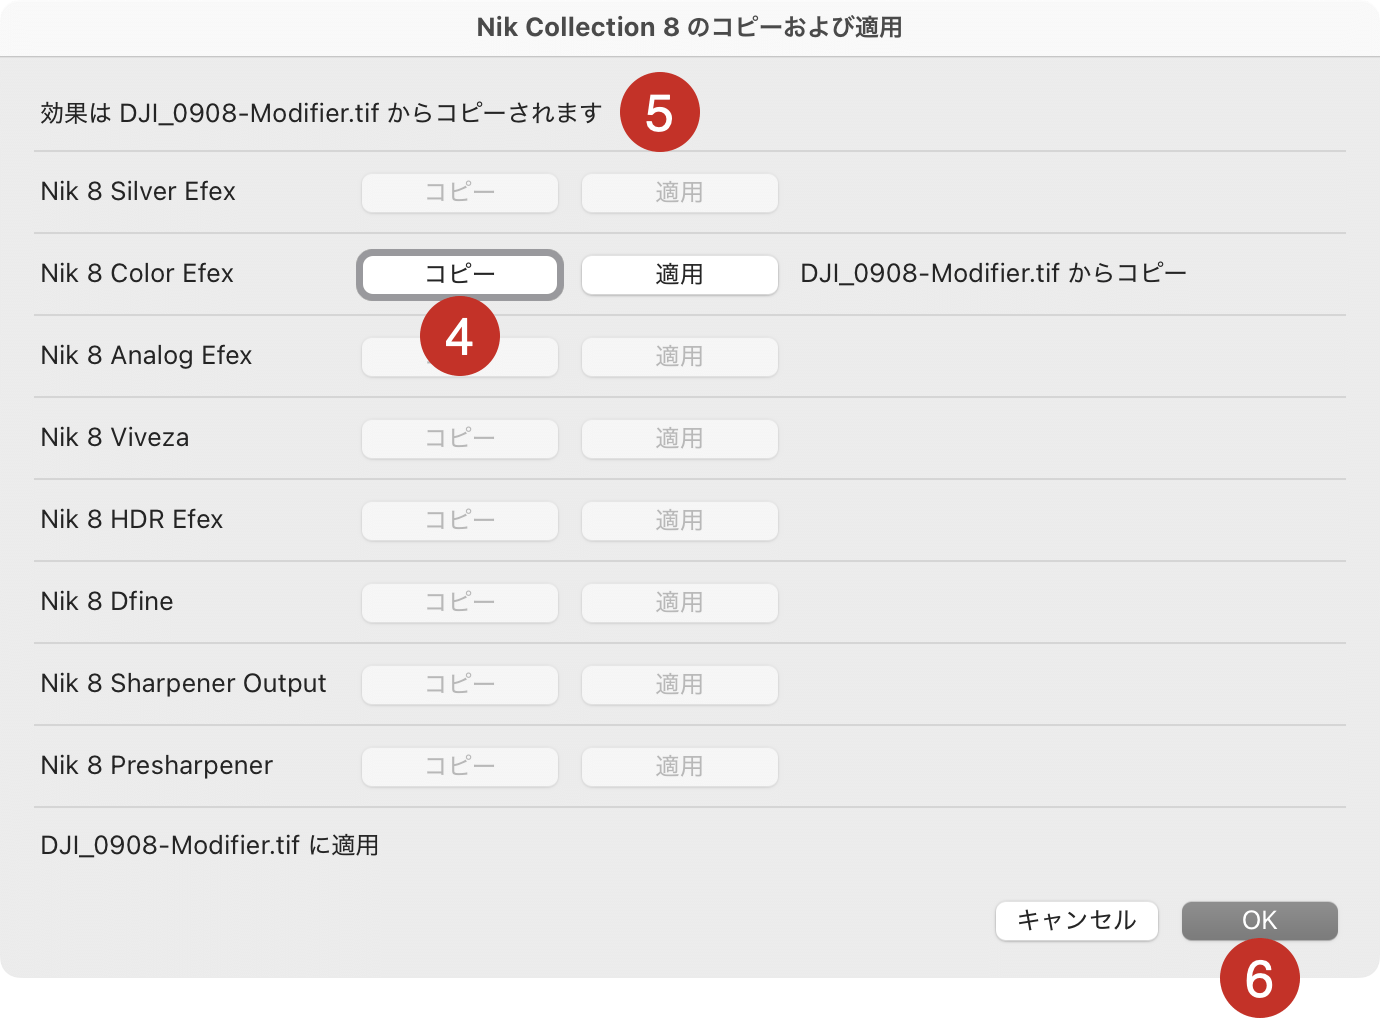The width and height of the screenshot is (1380, 1020).
Task: Click 適用 button for Nik 8 Sharpener Output
Action: [x=680, y=685]
